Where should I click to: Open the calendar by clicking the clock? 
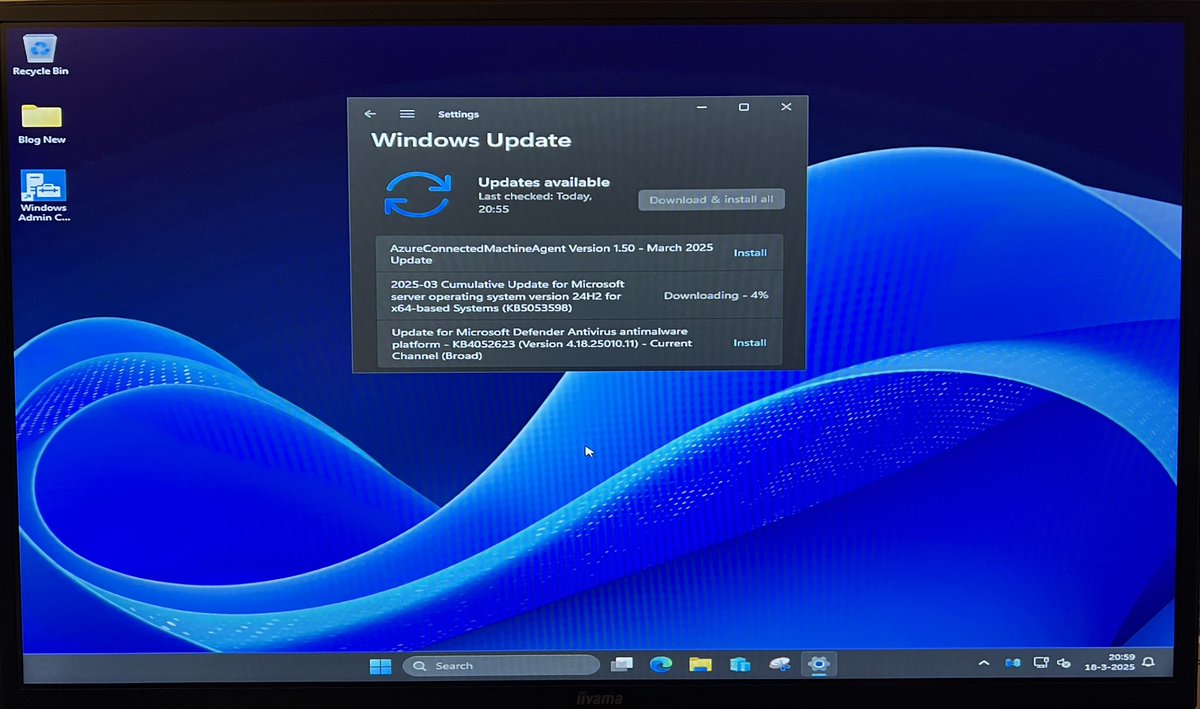coord(1112,663)
